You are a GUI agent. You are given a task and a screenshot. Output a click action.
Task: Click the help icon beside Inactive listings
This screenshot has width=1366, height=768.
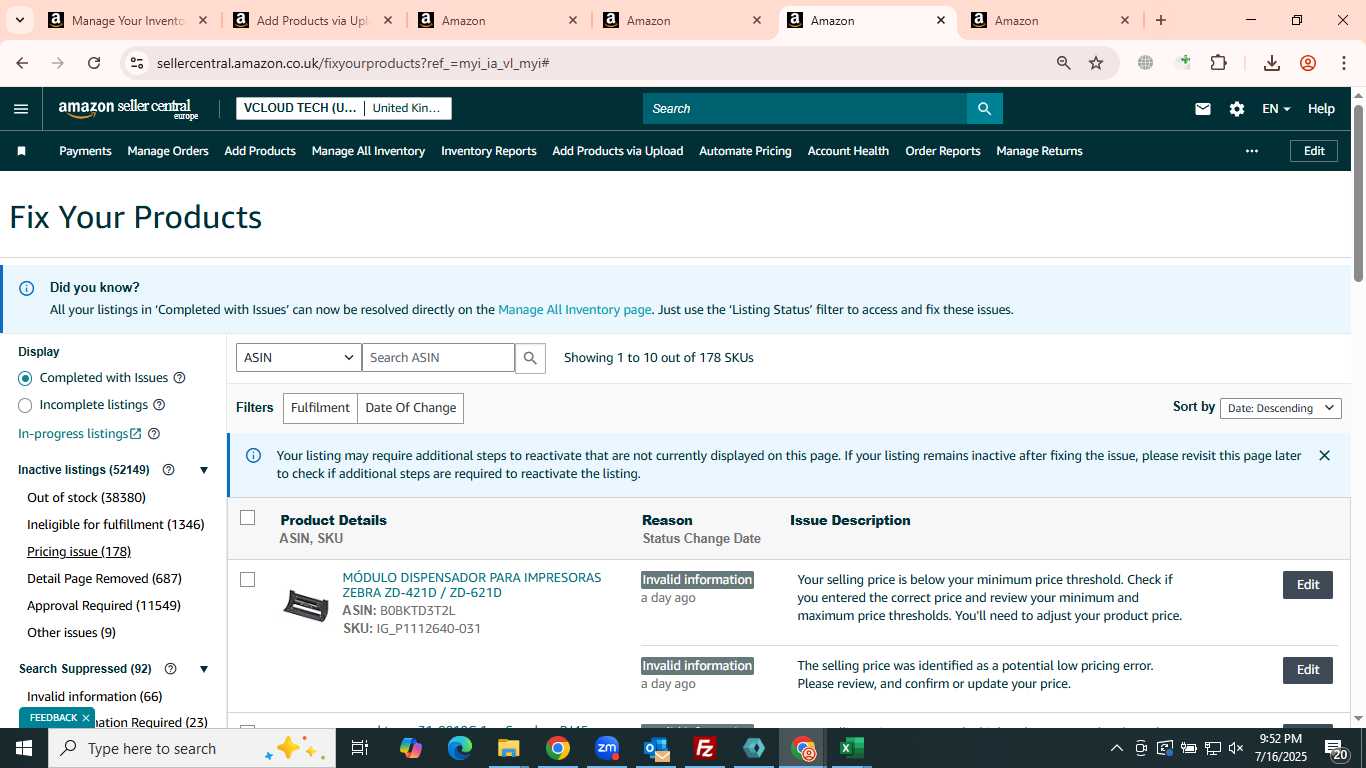point(168,470)
